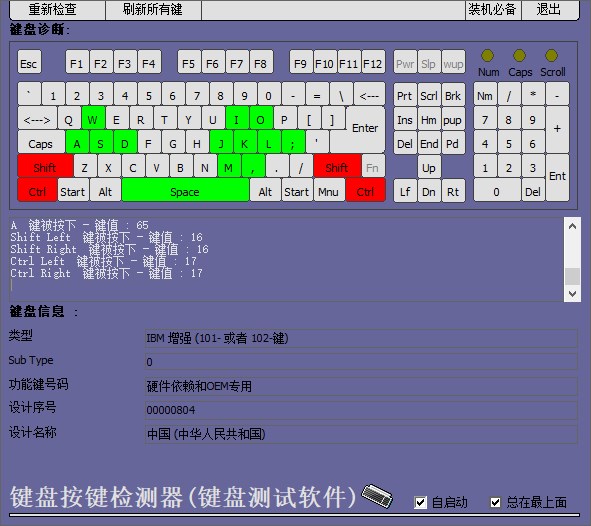
Task: Toggle the 自启动 checkbox
Action: [x=420, y=502]
